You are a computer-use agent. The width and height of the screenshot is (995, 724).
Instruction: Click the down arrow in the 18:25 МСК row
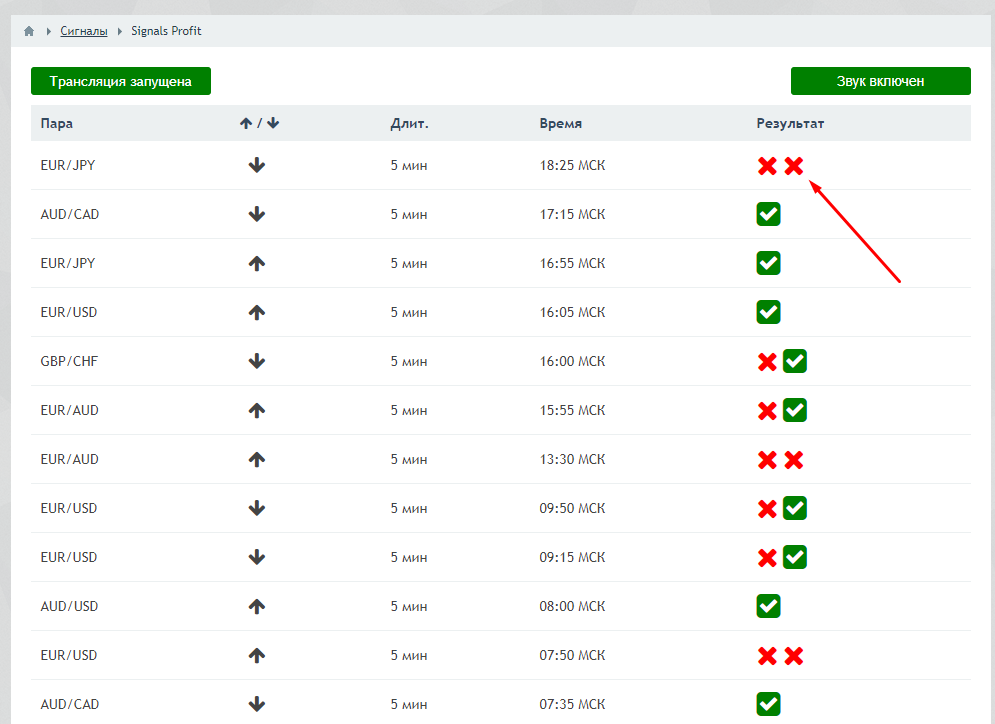[256, 166]
